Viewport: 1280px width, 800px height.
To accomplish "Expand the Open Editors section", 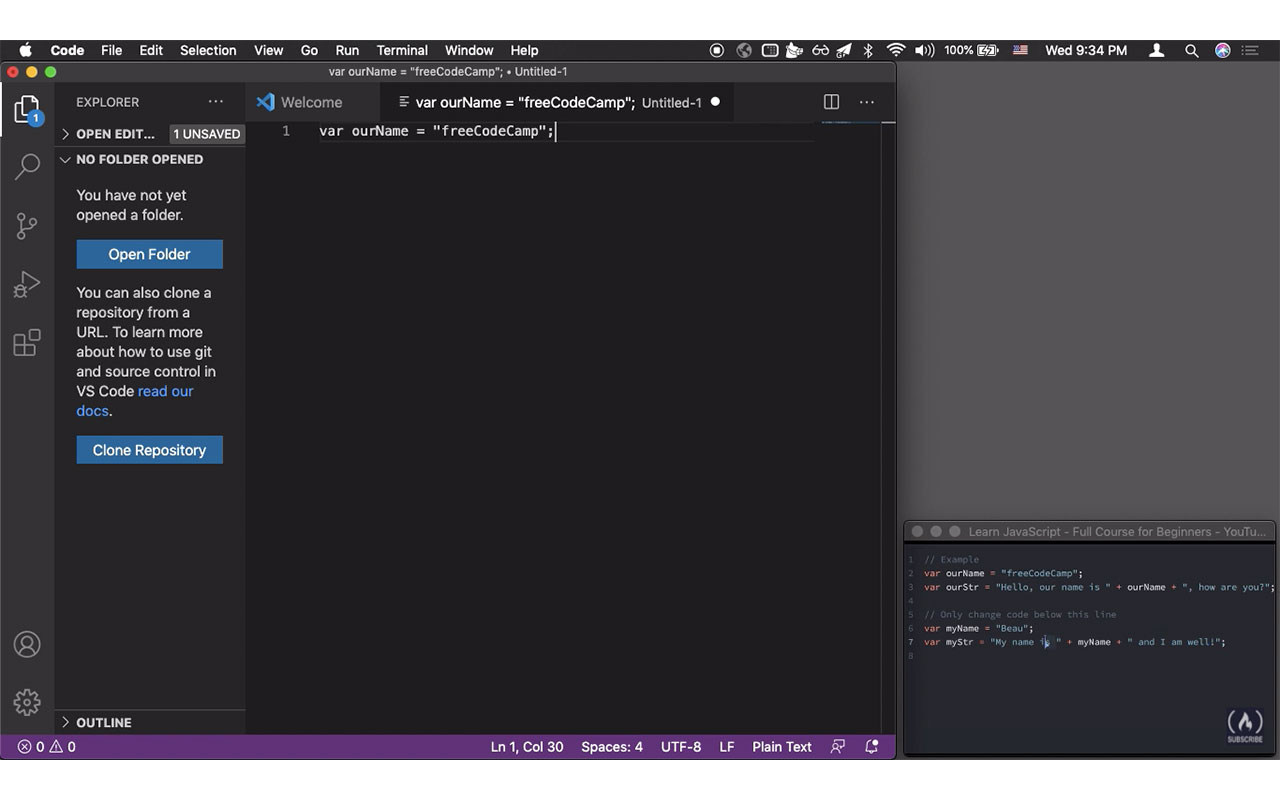I will point(115,134).
